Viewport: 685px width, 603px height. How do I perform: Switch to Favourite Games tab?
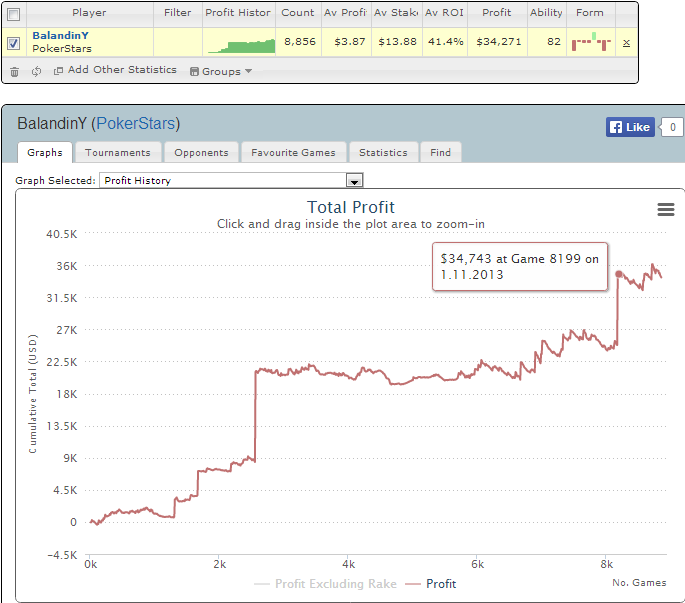(293, 152)
